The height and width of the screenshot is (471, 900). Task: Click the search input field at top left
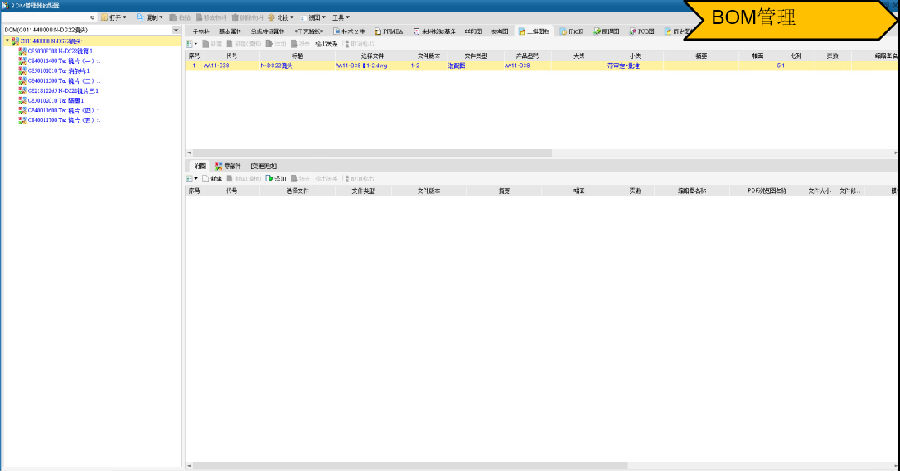point(46,18)
